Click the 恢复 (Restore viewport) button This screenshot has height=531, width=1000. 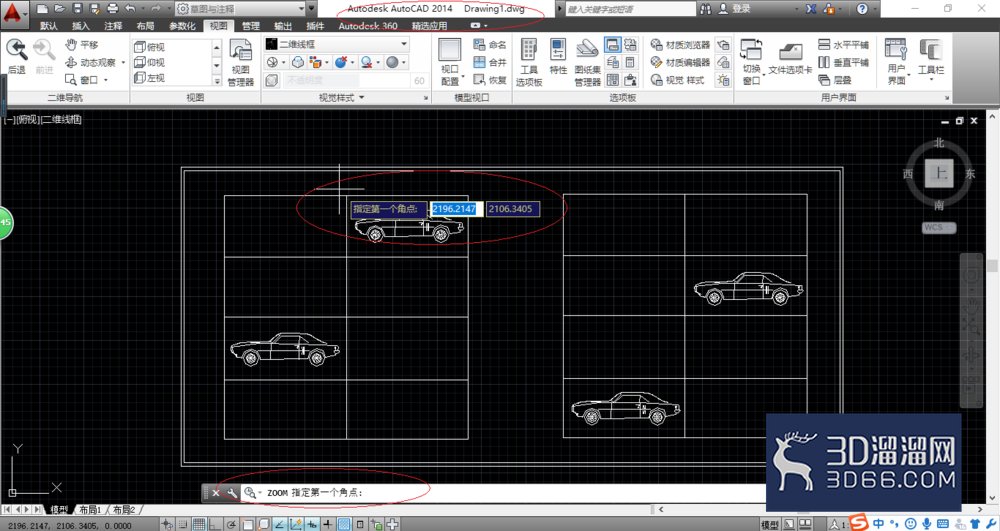click(x=490, y=80)
